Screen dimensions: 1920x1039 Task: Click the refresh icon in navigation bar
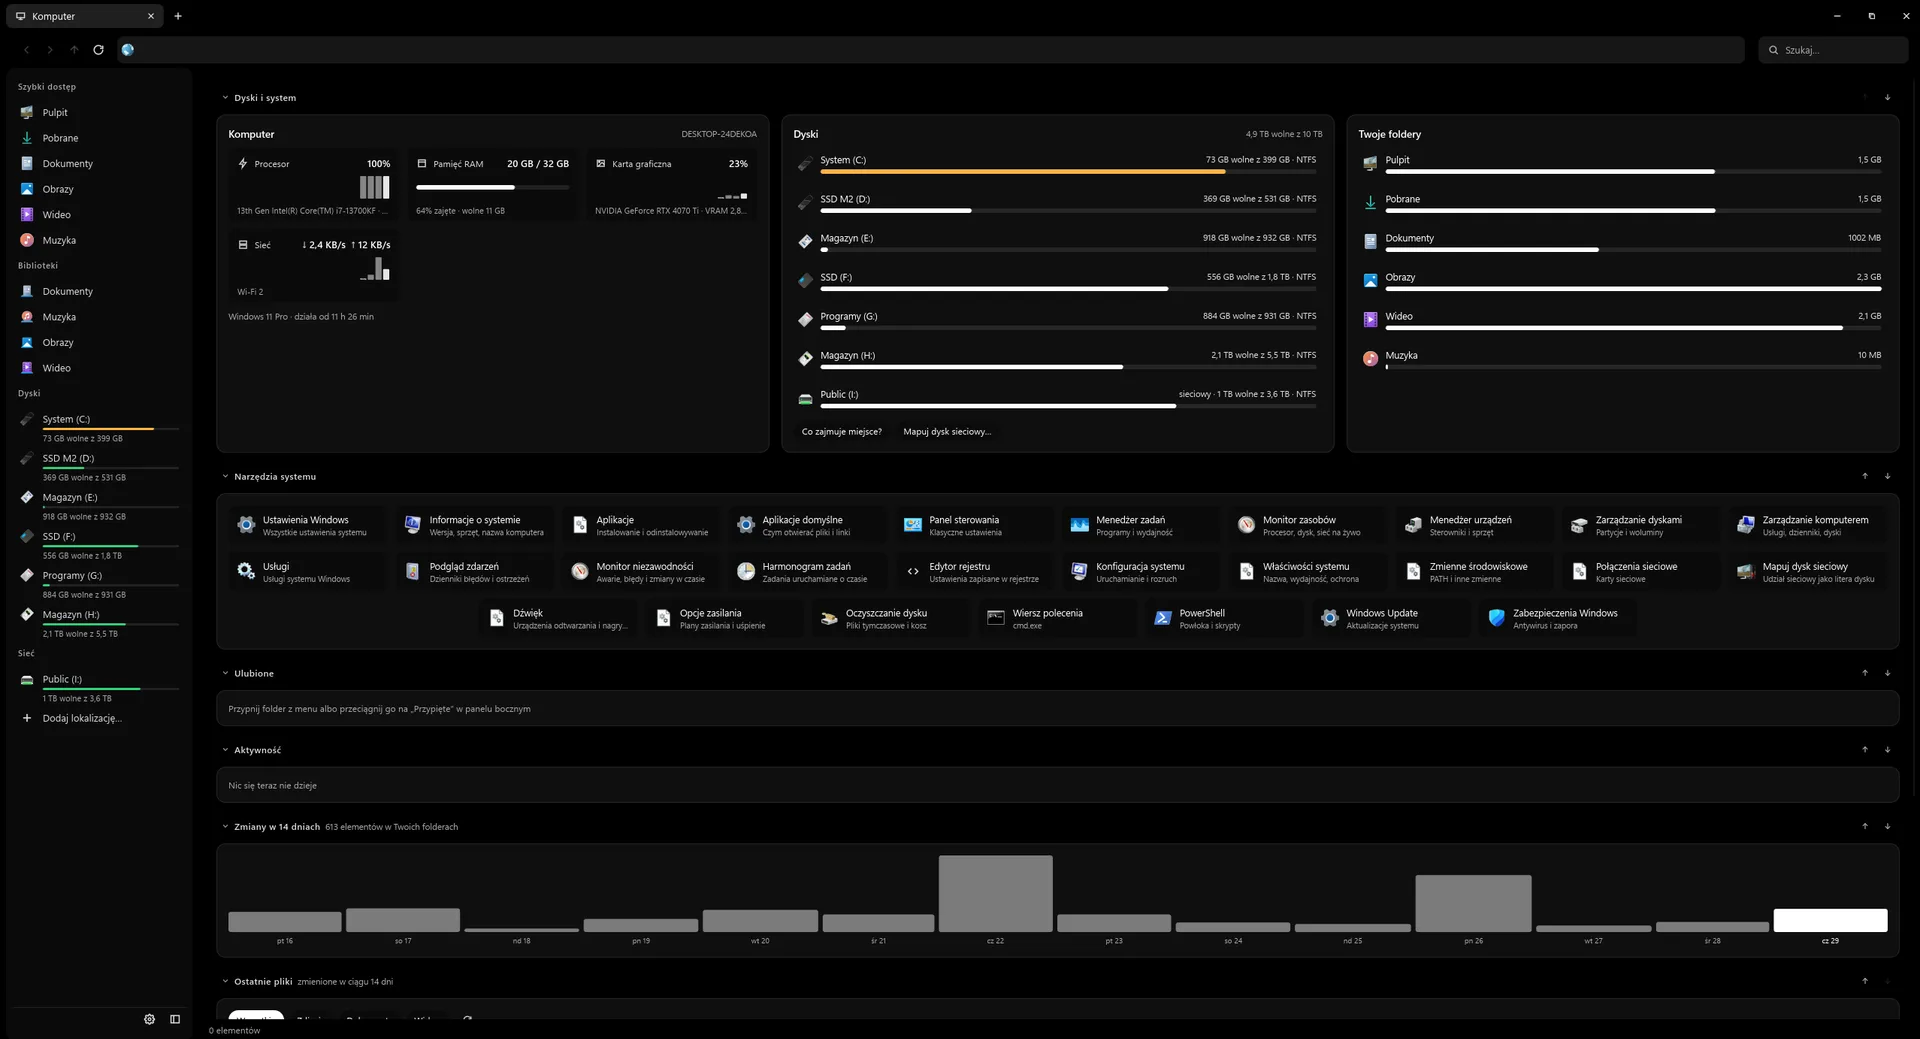(98, 50)
